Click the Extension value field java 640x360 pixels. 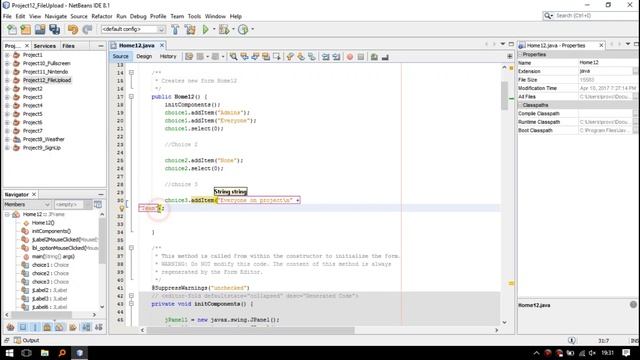[x=605, y=71]
